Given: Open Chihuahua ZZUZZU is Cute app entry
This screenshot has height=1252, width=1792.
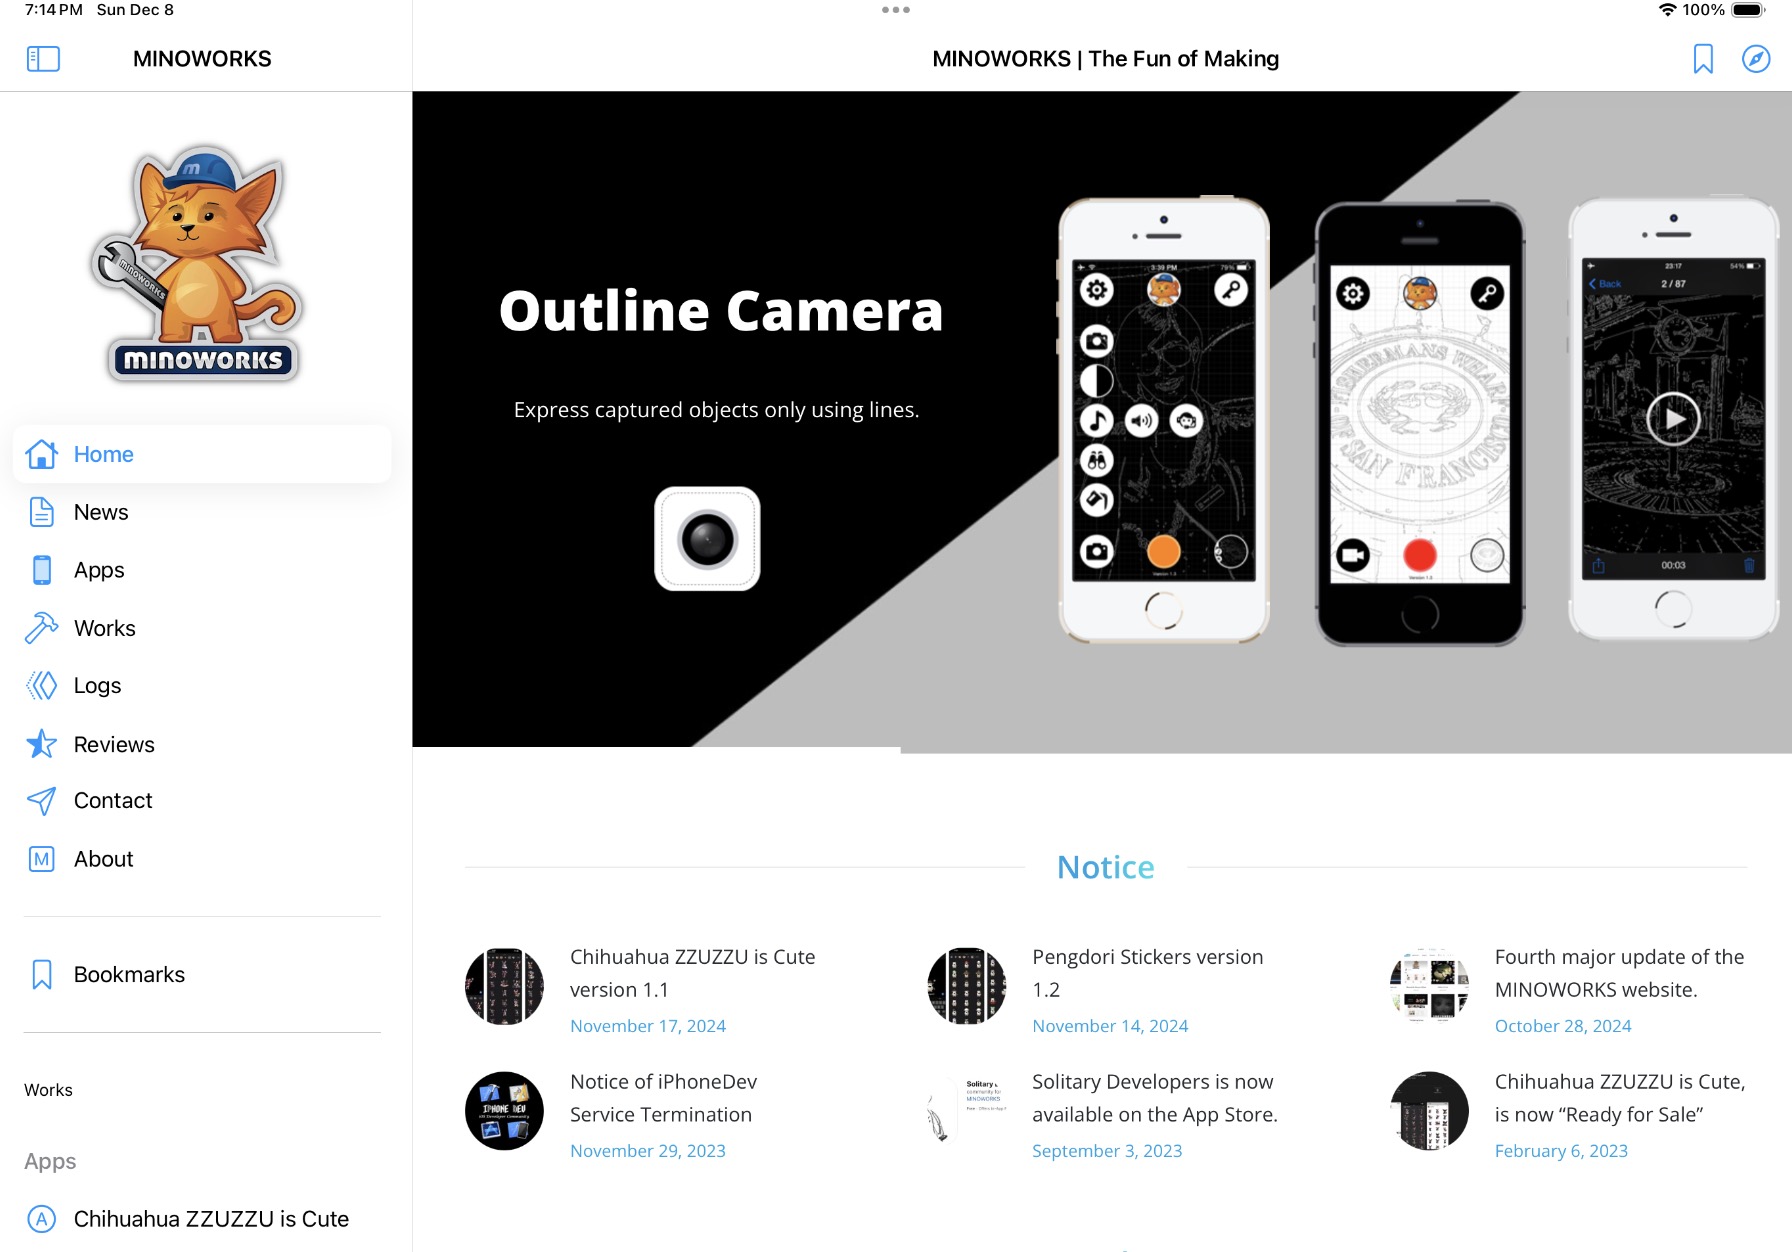Looking at the screenshot, I should 202,1219.
